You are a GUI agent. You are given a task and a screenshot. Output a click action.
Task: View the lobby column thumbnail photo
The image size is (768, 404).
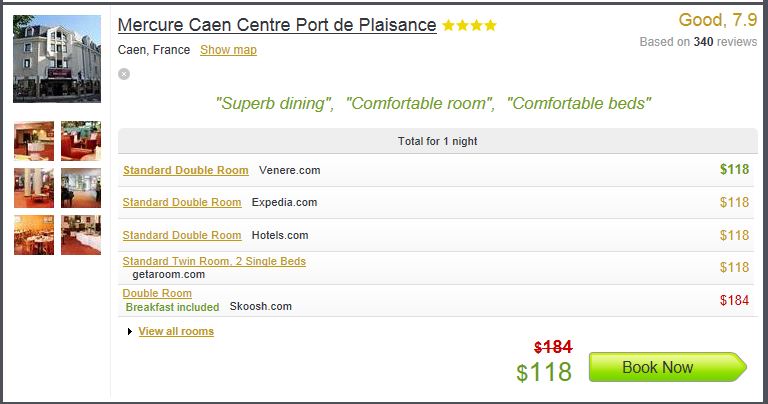click(34, 188)
